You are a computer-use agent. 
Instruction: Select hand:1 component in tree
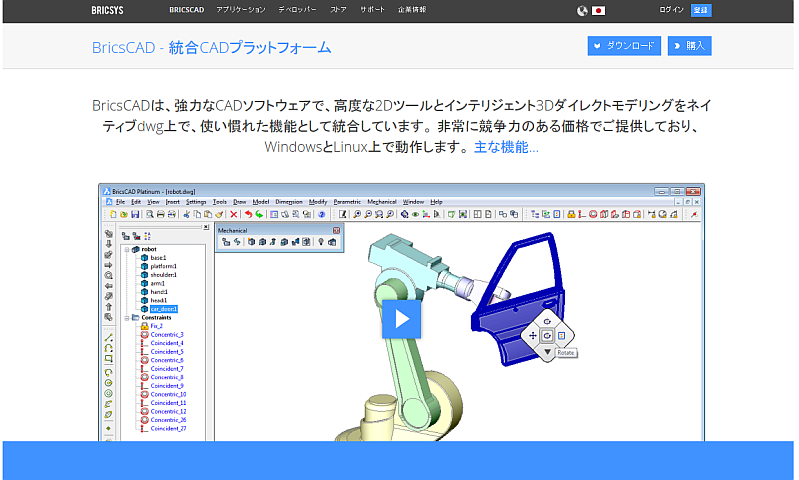click(159, 292)
